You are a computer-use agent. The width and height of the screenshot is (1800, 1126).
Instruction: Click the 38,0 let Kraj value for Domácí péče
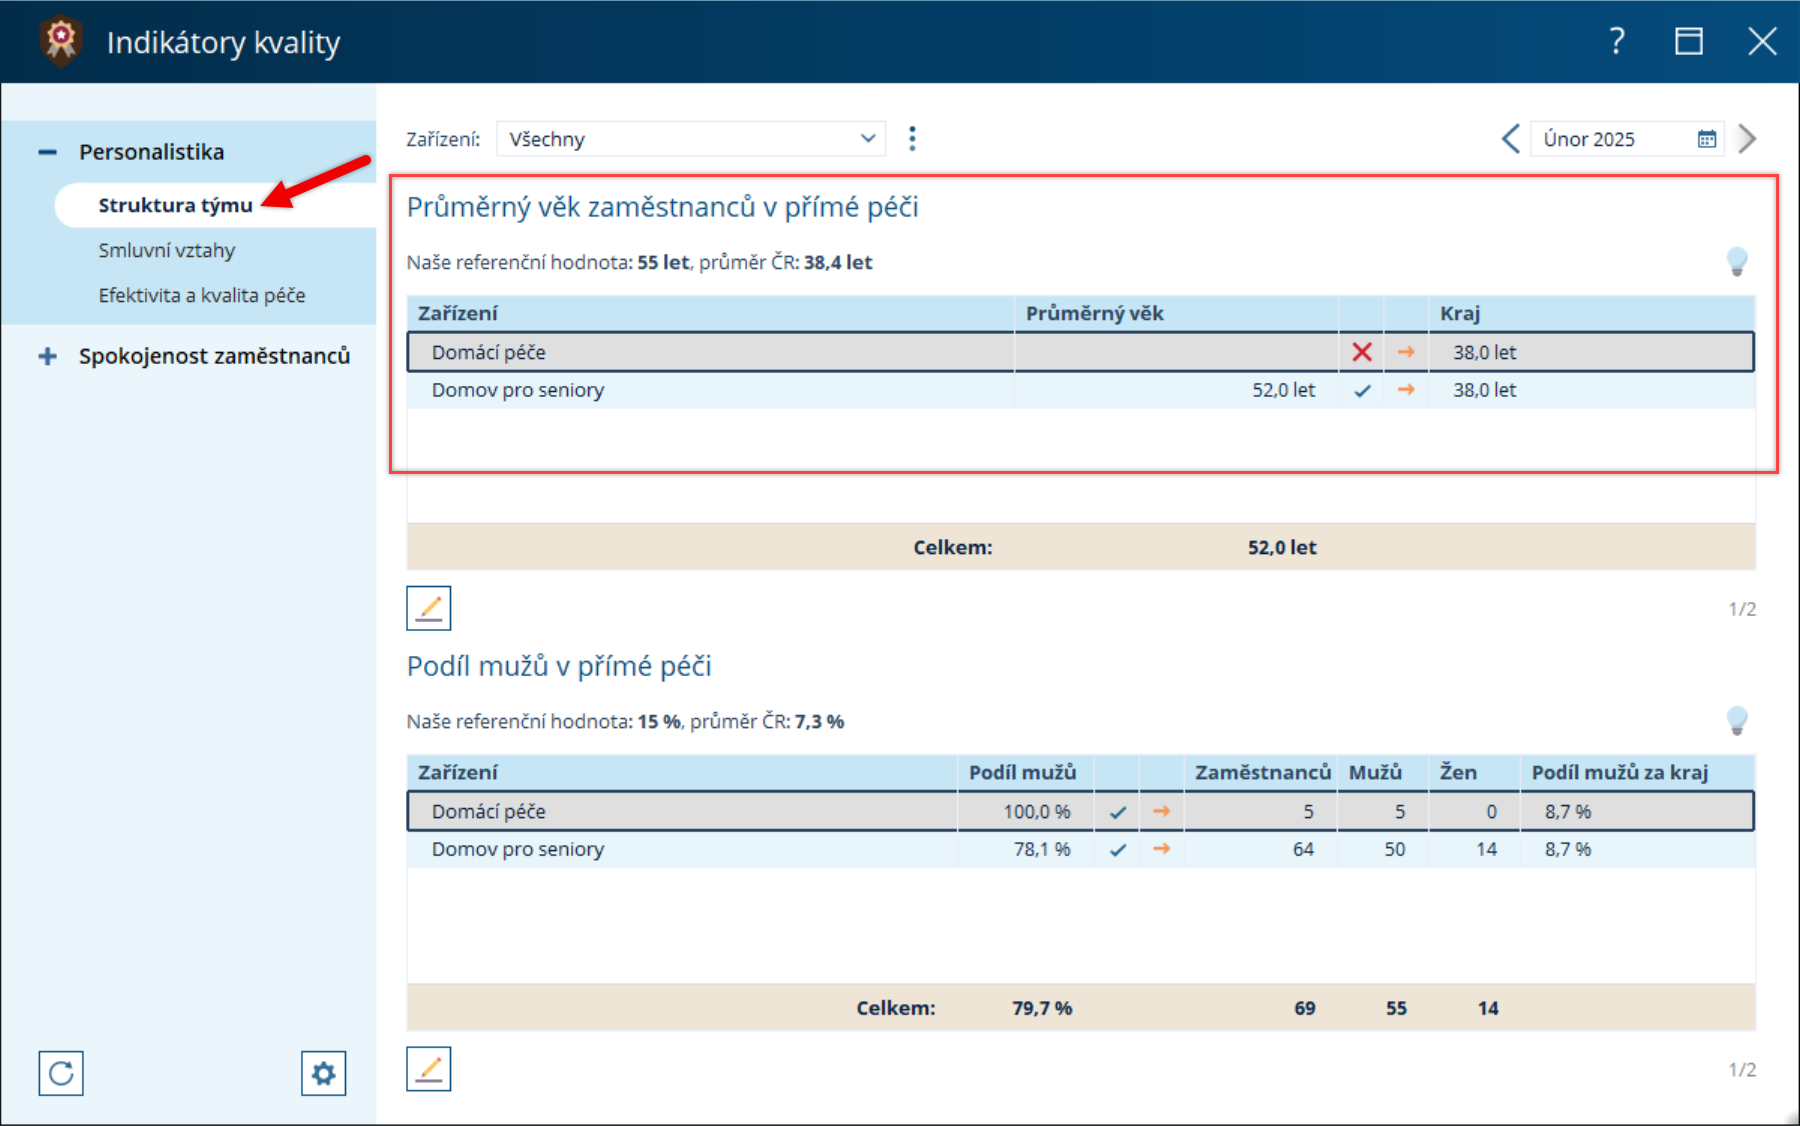point(1485,352)
